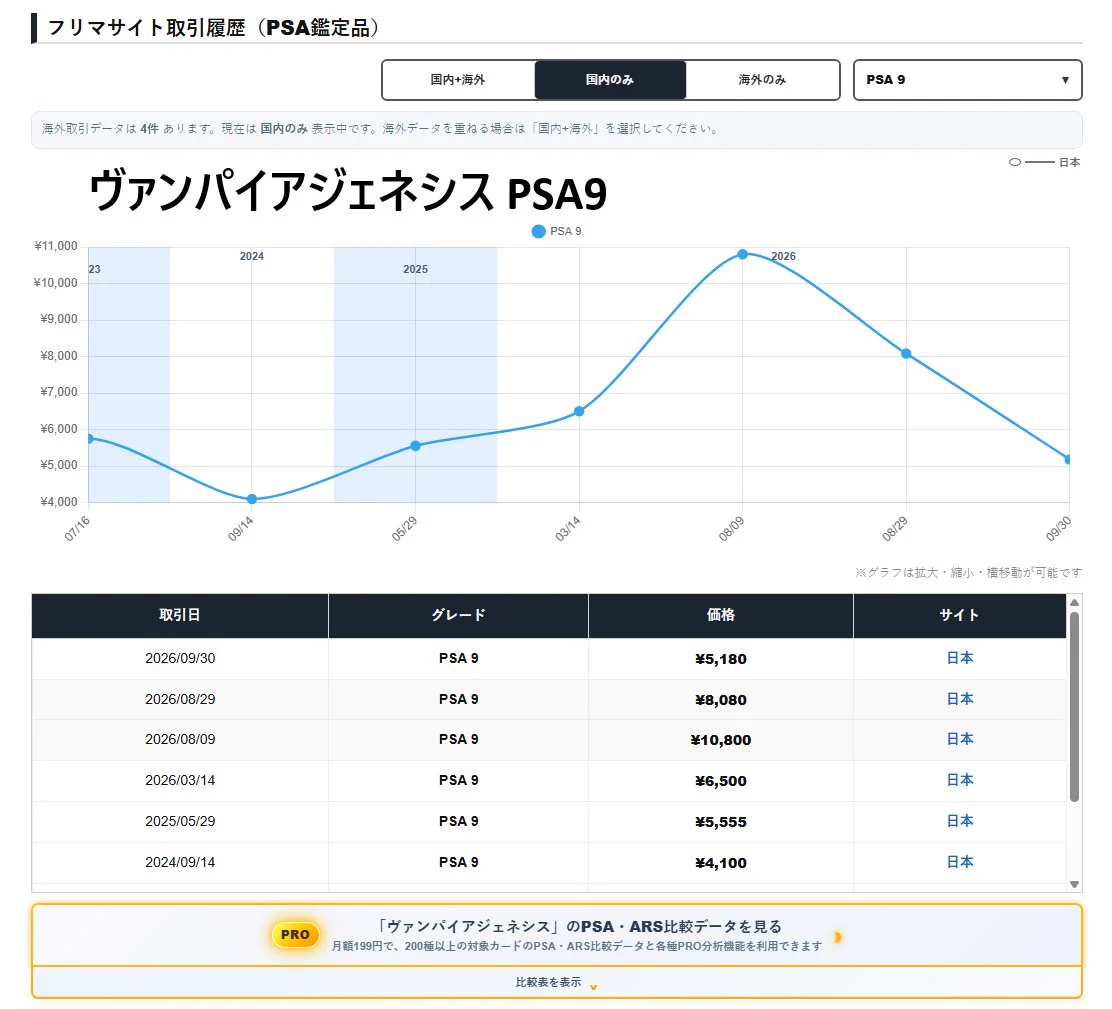Select the 国内のみ tab
The height and width of the screenshot is (1009, 1112).
click(610, 79)
